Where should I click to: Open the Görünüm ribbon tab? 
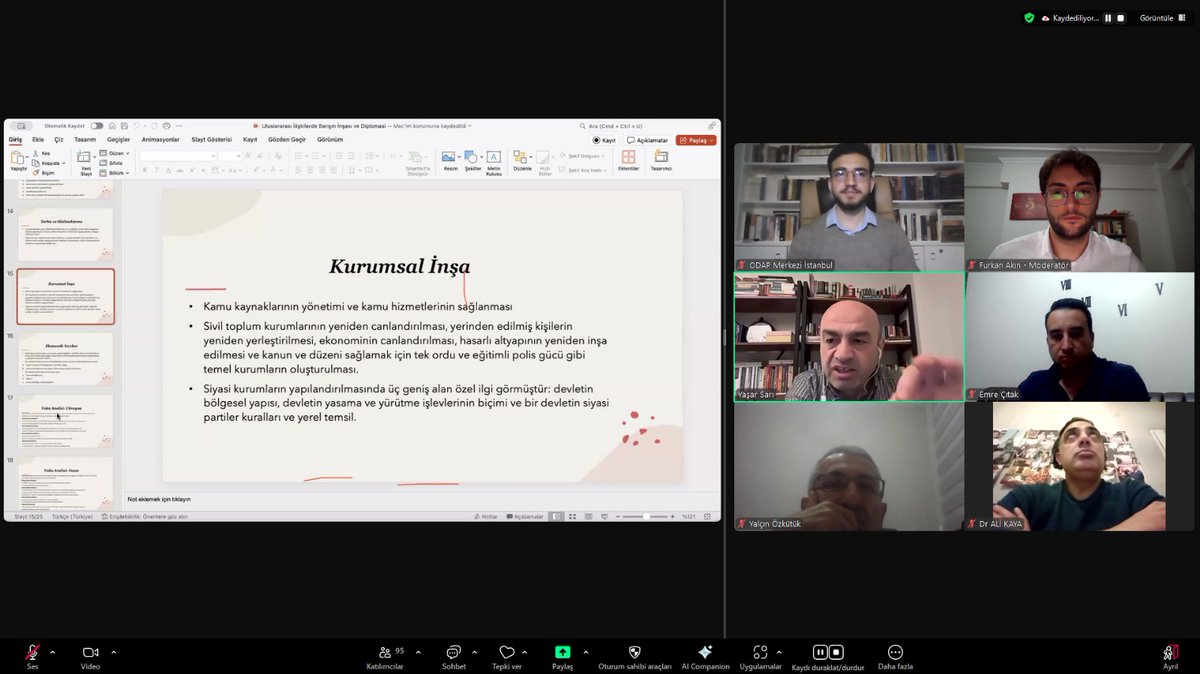coord(330,140)
